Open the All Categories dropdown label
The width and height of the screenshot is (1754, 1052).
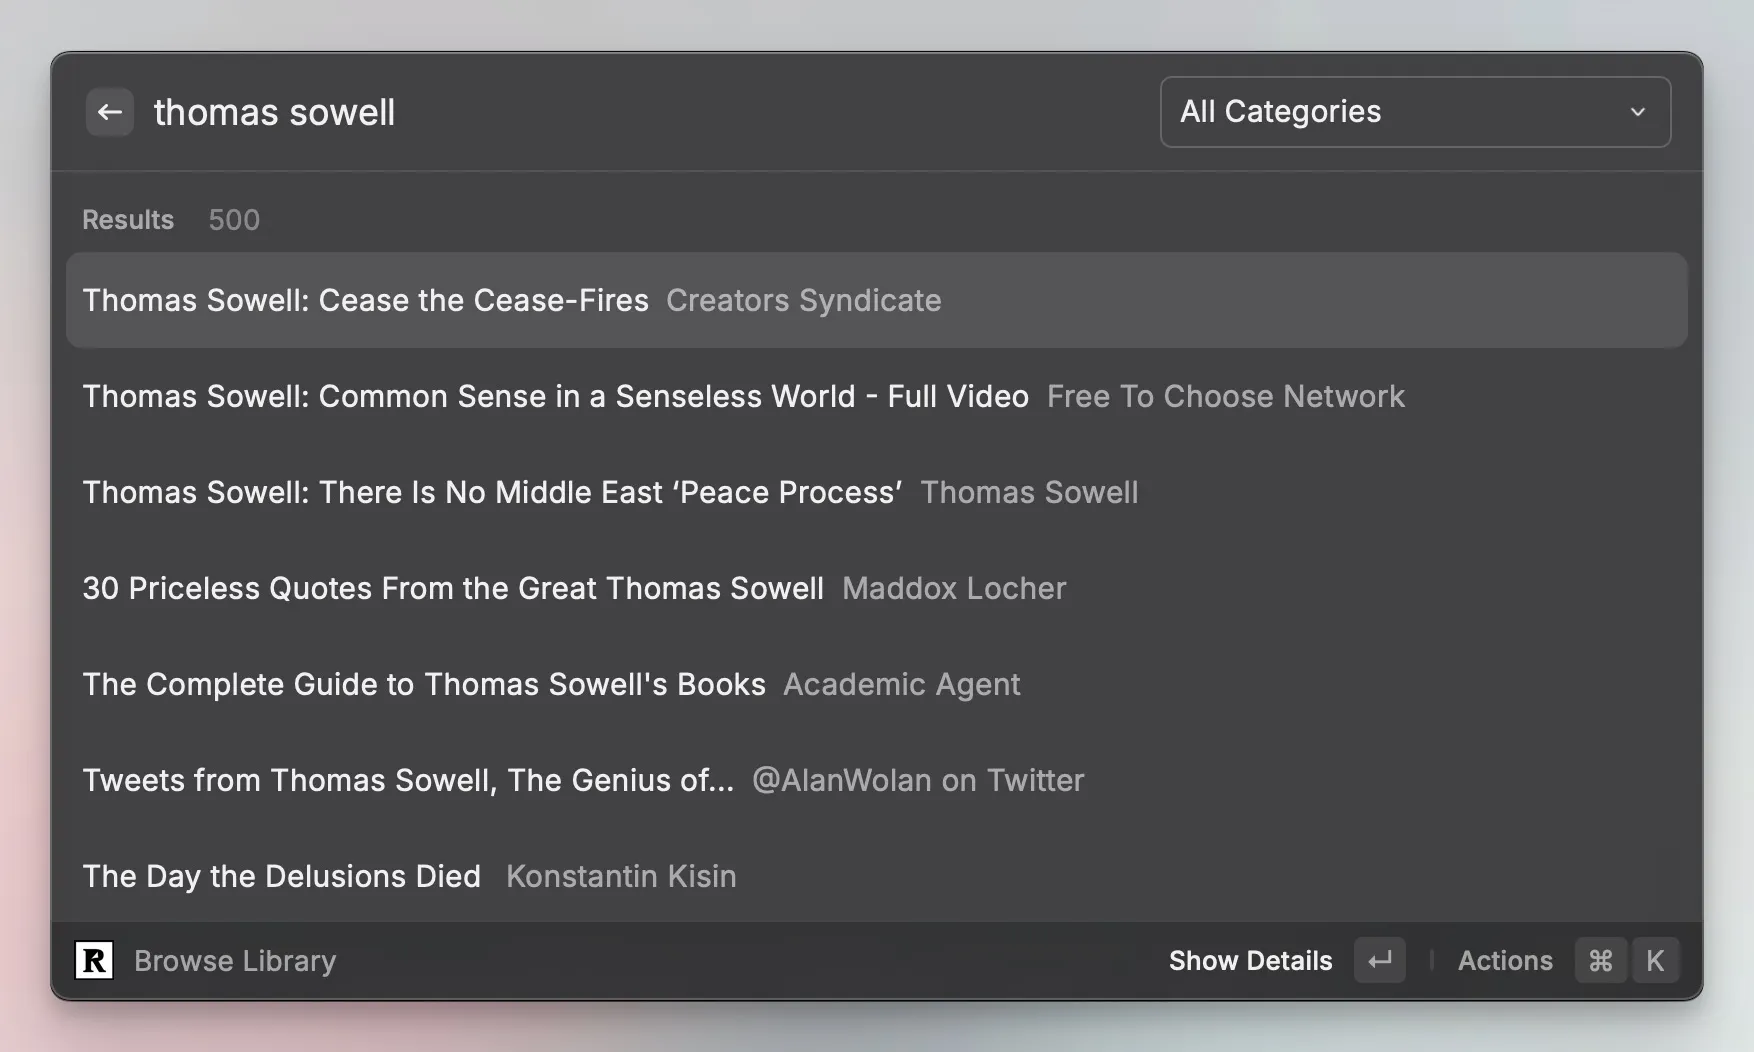1280,112
